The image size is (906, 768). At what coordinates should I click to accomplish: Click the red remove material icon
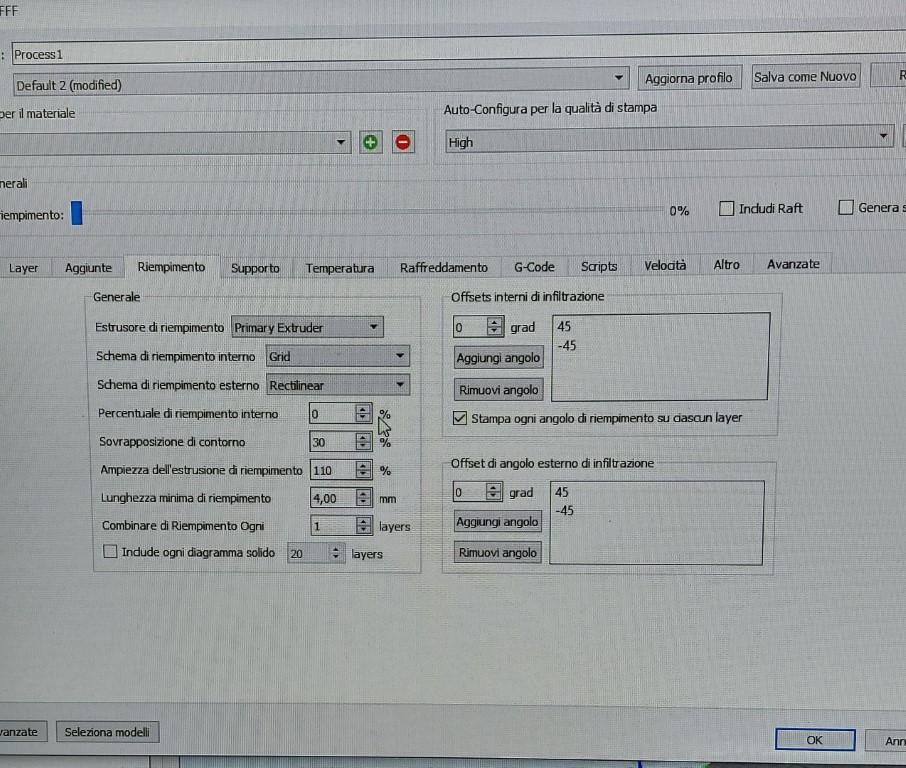(x=403, y=142)
